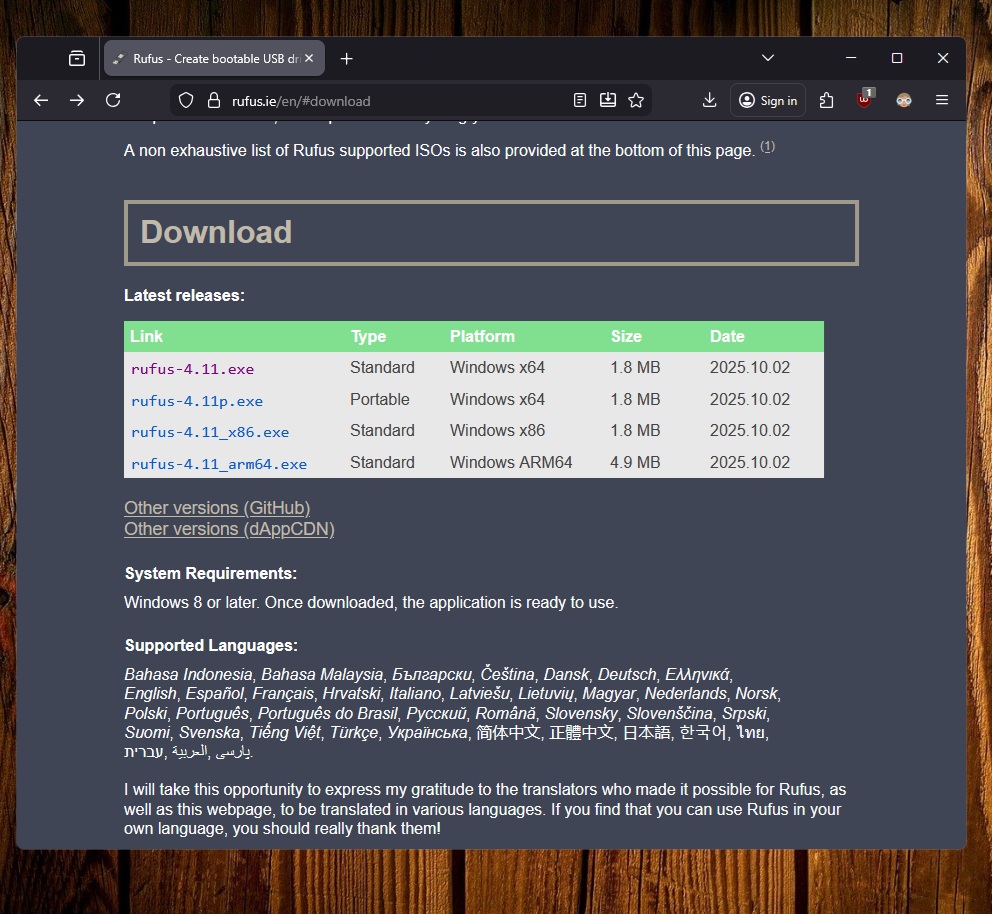Open a new tab with the plus button
Screen dimensions: 992x914
pyautogui.click(x=346, y=58)
